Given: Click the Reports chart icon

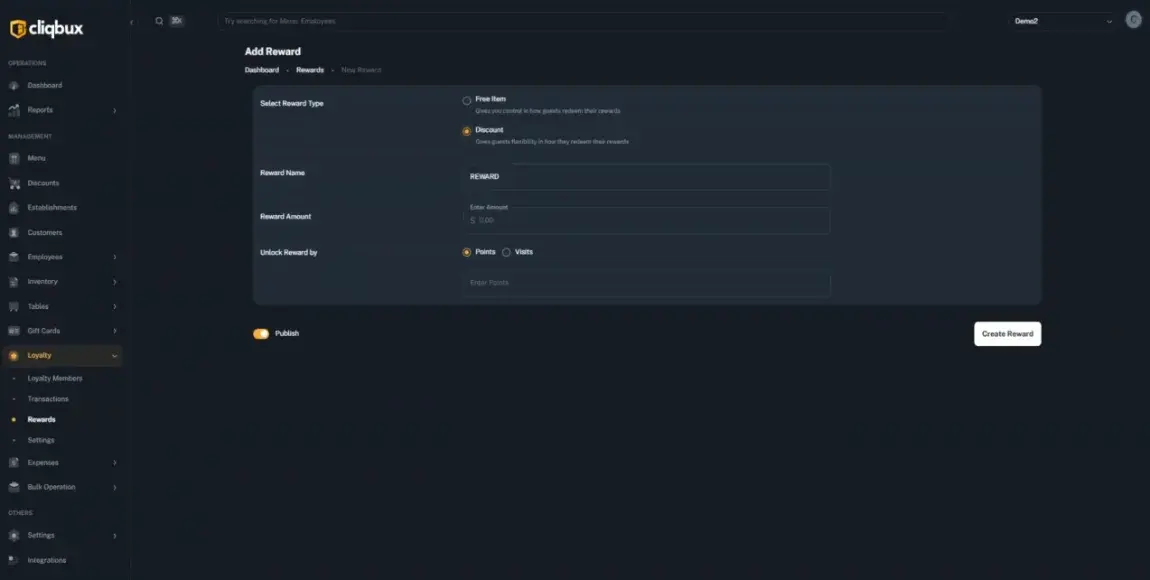Looking at the screenshot, I should pos(13,110).
